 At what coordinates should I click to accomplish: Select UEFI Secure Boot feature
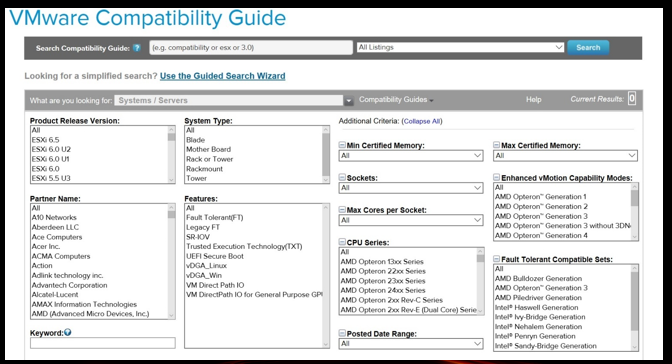tap(215, 256)
